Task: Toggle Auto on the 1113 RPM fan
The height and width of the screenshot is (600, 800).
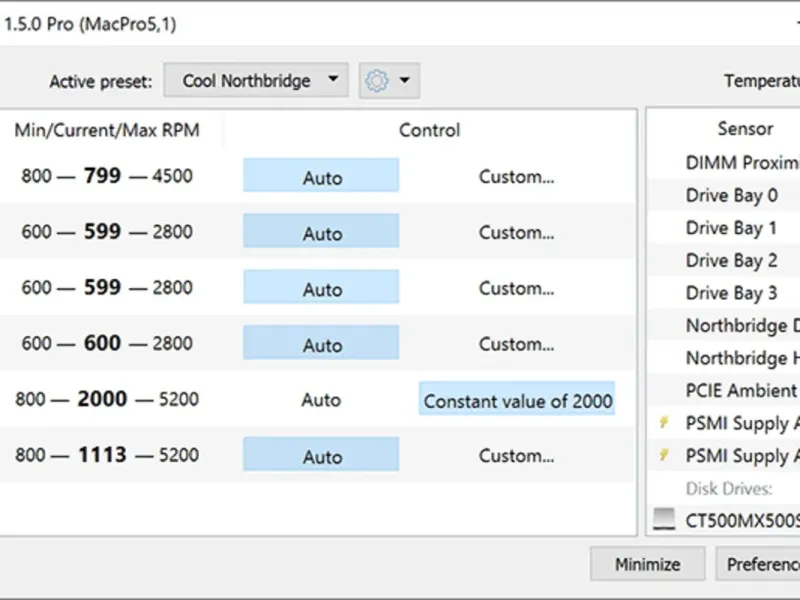Action: (321, 456)
